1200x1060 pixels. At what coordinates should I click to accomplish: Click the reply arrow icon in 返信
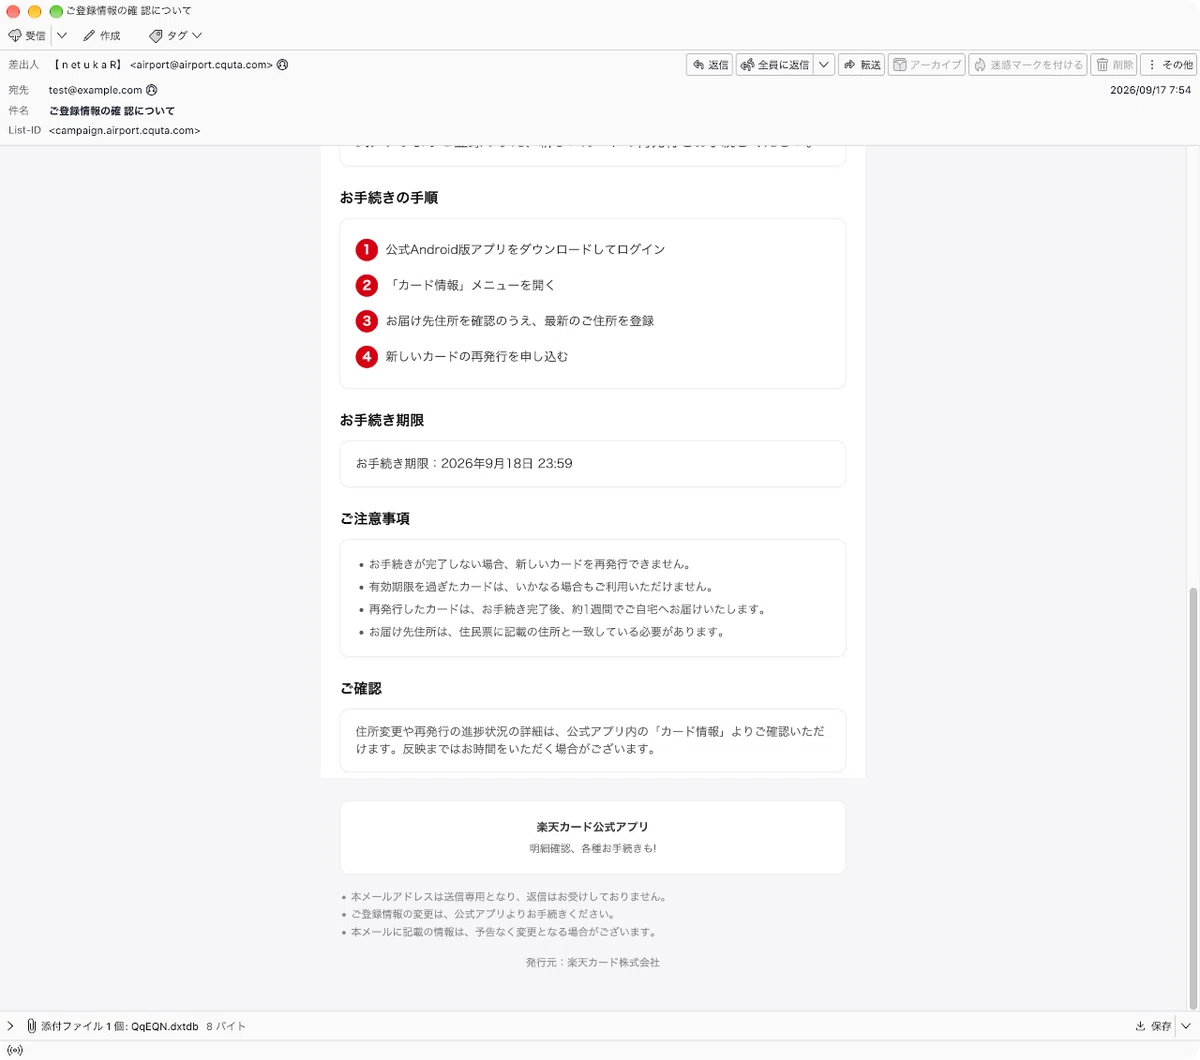[699, 65]
